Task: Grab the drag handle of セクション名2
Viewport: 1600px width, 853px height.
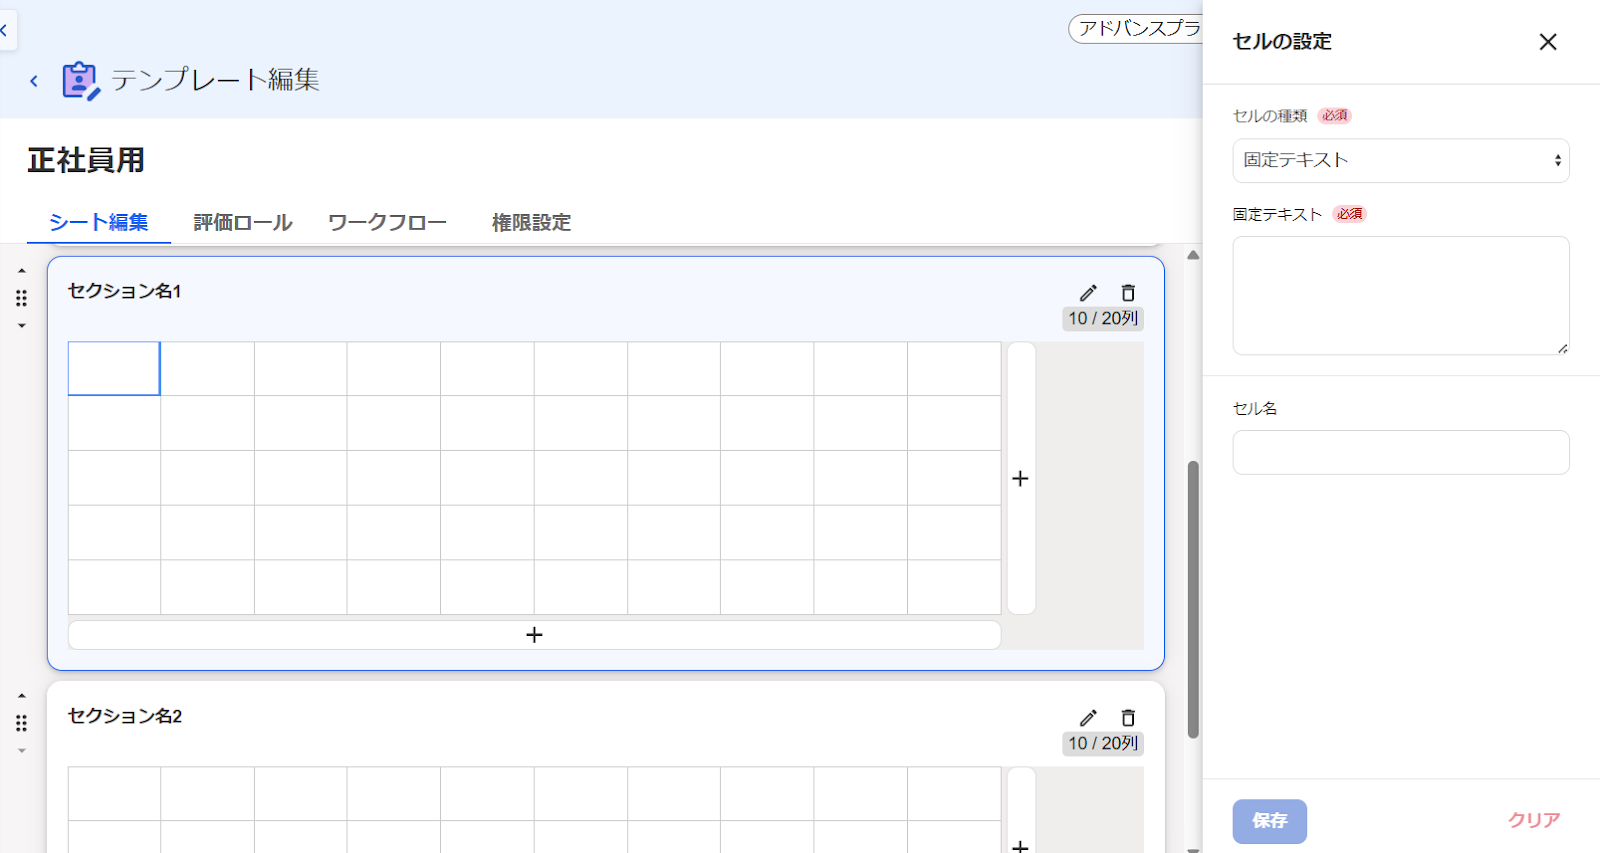Action: [x=22, y=723]
